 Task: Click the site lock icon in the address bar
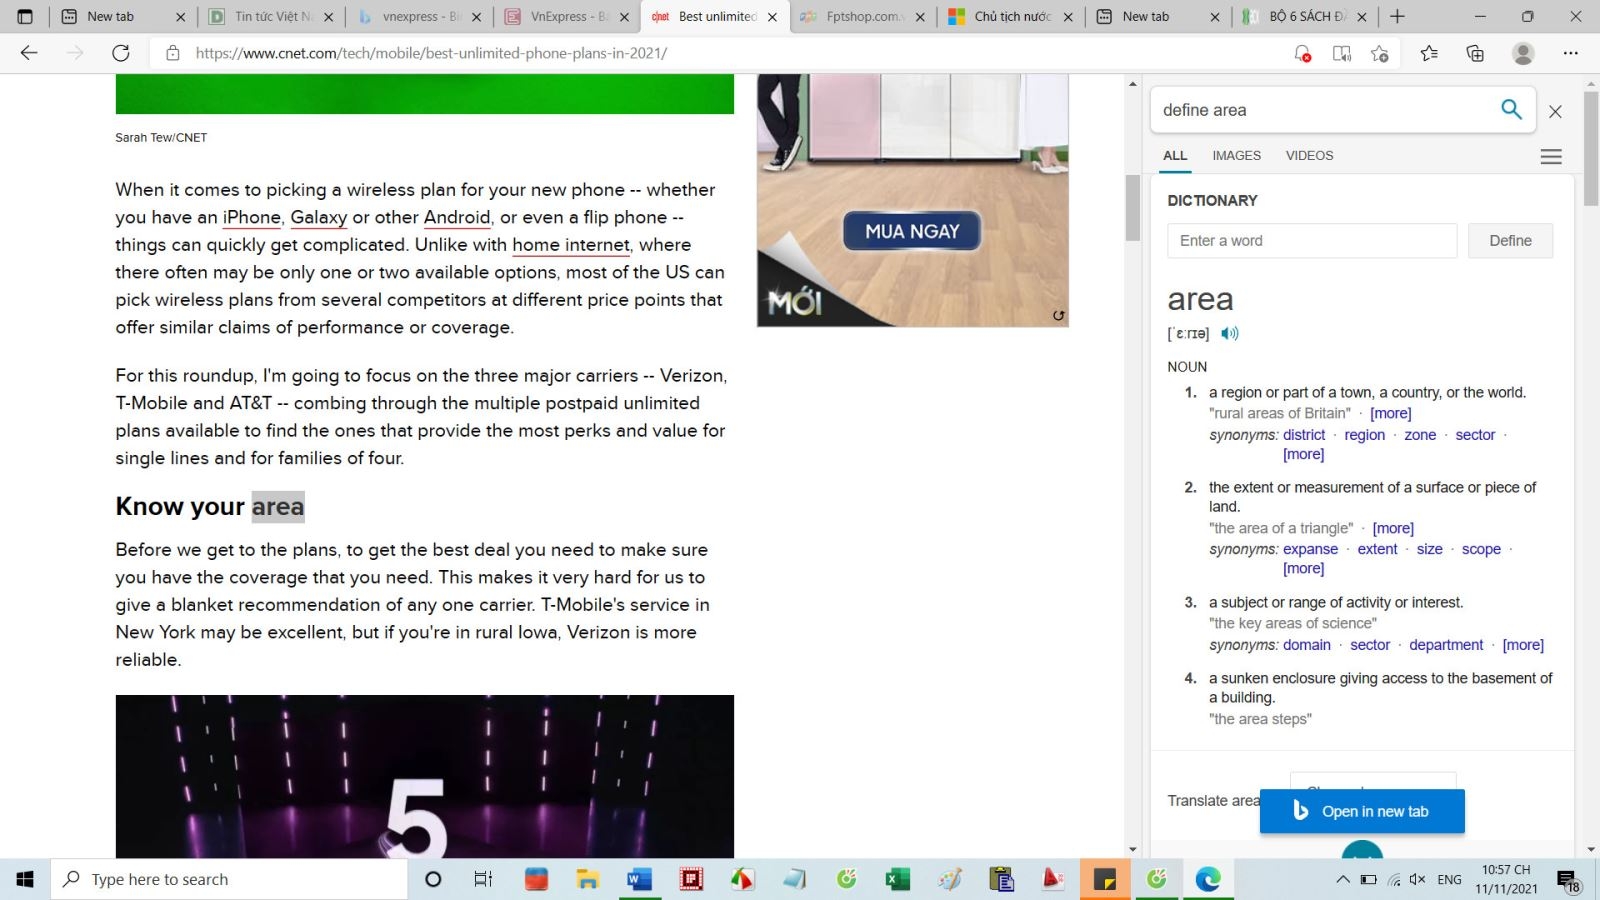point(173,53)
